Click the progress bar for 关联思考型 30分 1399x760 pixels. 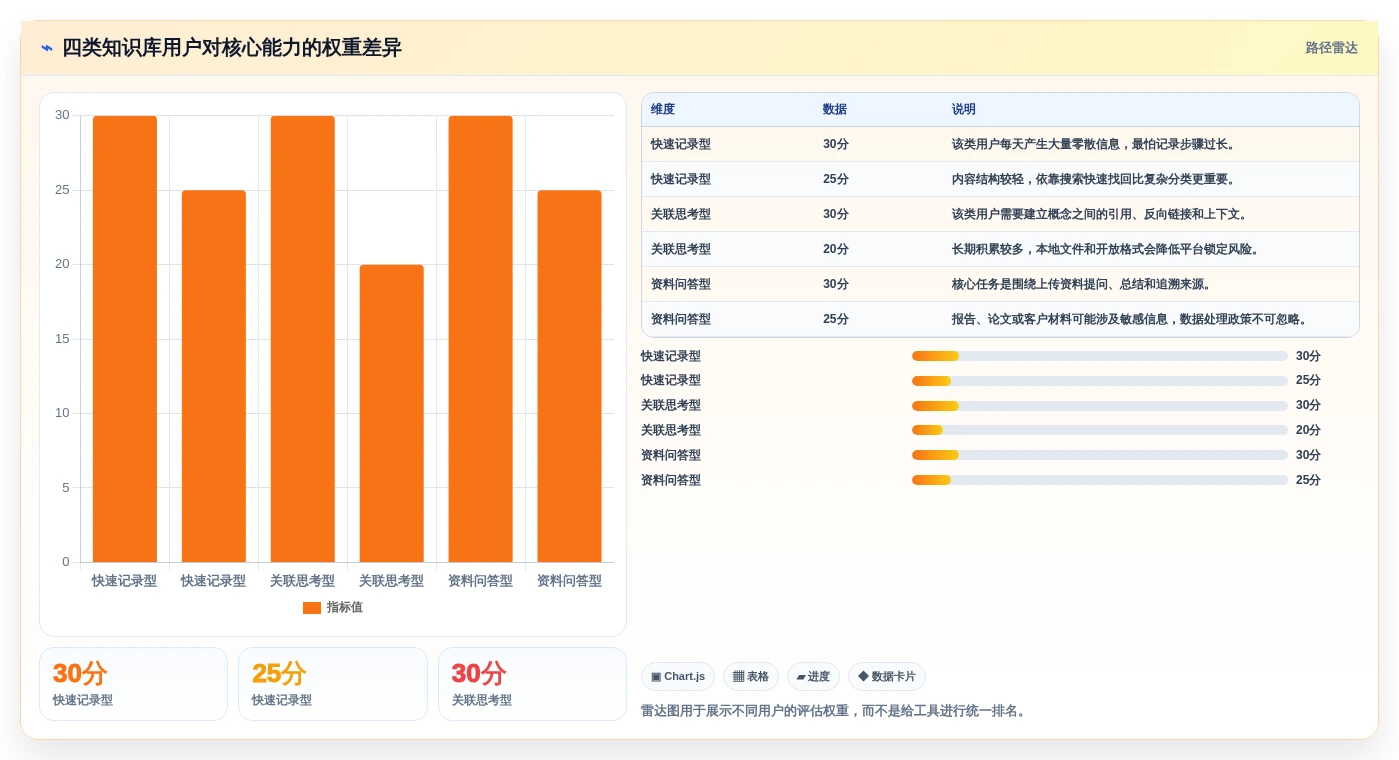1100,406
